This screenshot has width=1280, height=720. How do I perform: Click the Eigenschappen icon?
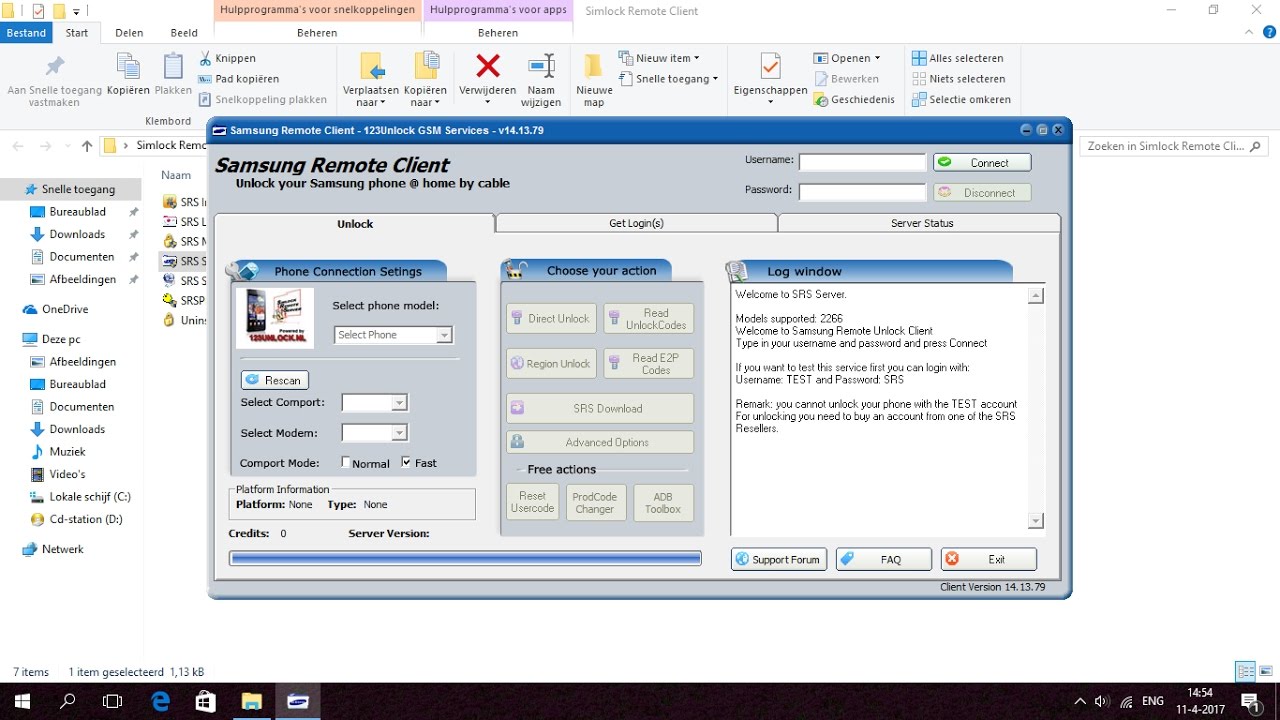tap(770, 66)
